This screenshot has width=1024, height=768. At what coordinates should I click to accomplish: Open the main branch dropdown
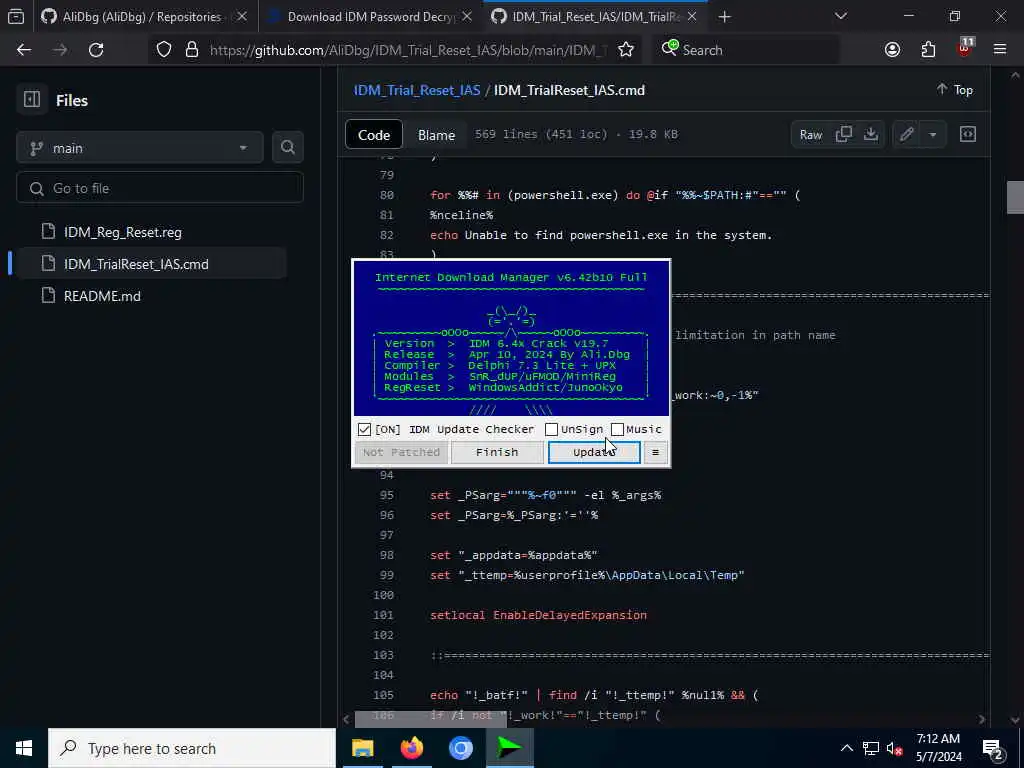(x=140, y=148)
